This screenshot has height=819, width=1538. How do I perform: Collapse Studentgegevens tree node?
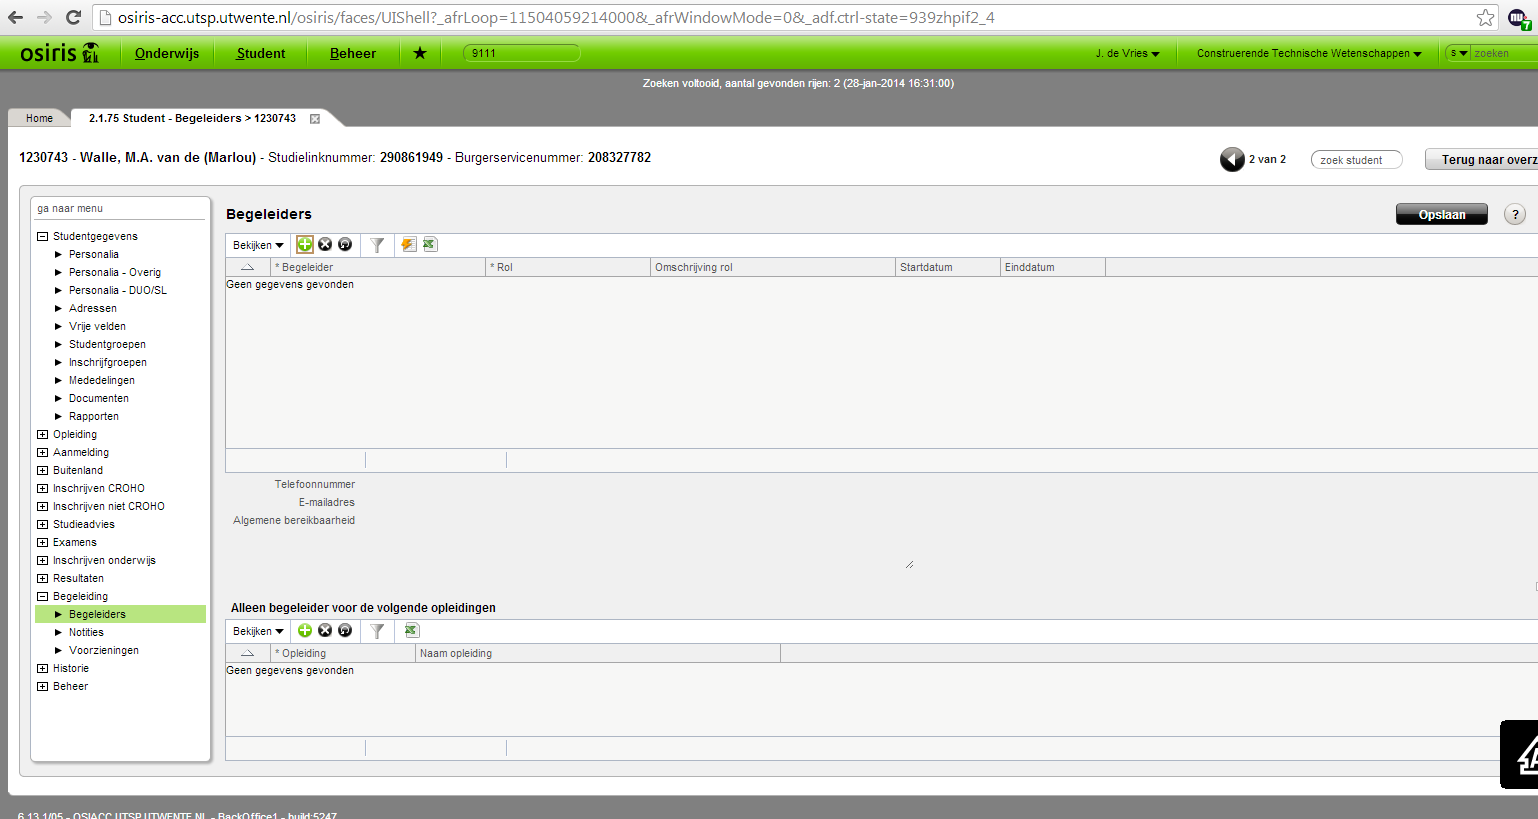[42, 237]
